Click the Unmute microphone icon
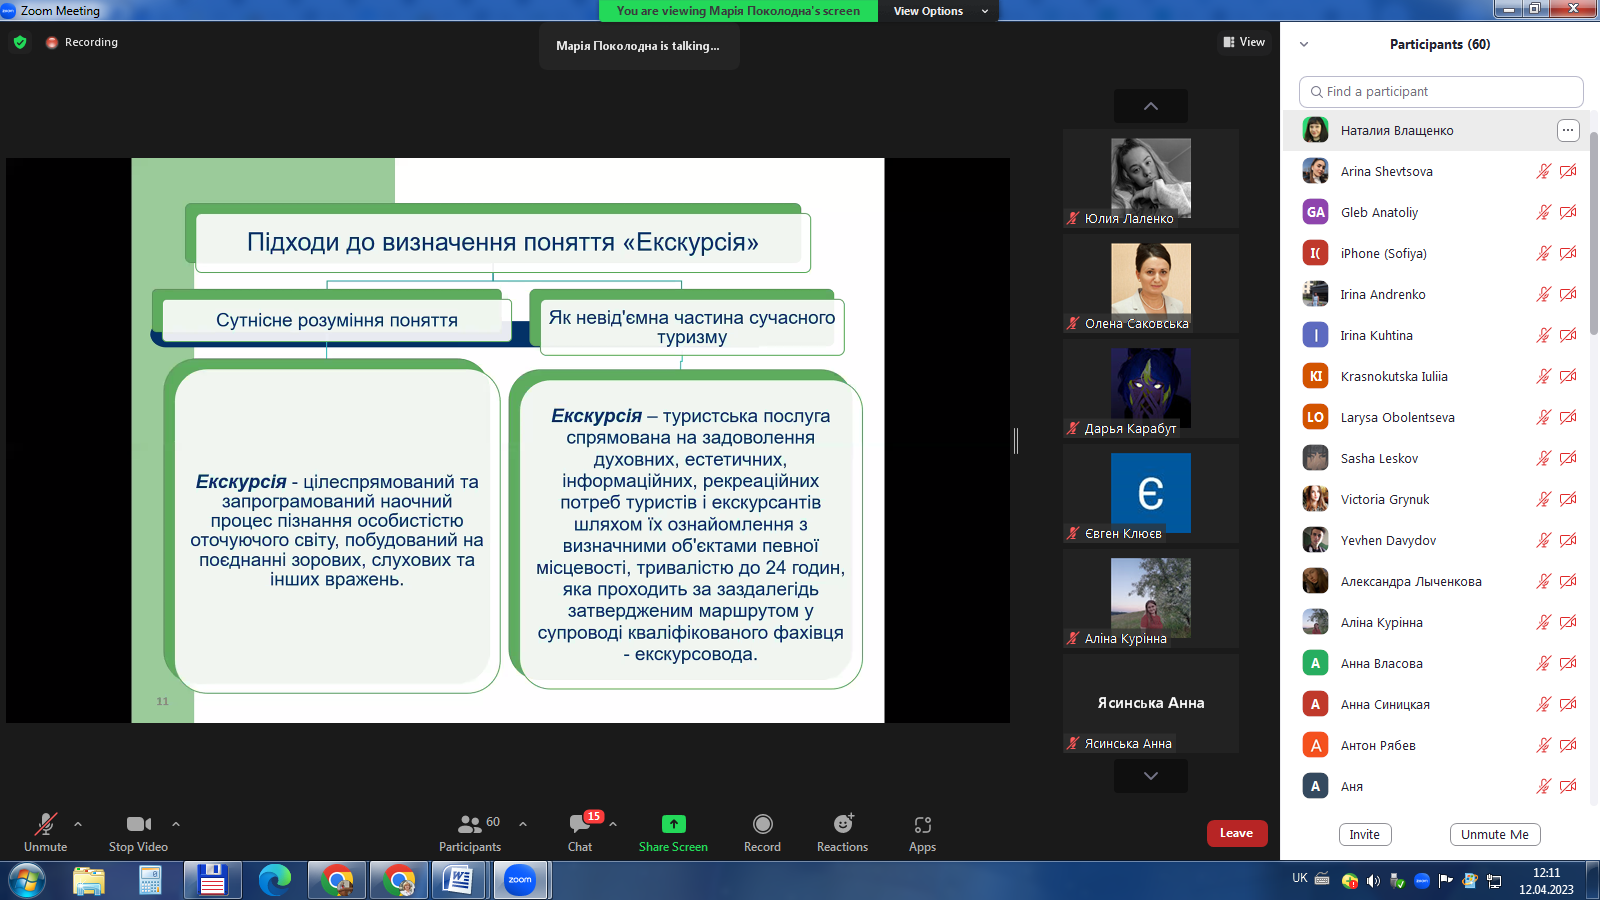The width and height of the screenshot is (1600, 900). tap(46, 824)
